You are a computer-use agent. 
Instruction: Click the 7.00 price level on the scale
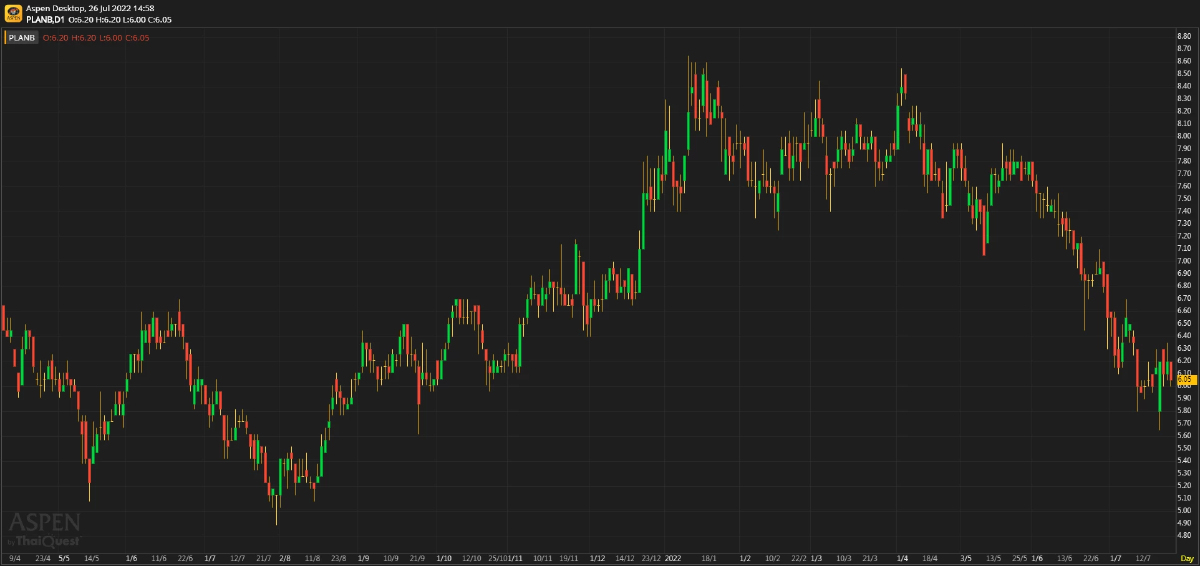point(1185,261)
